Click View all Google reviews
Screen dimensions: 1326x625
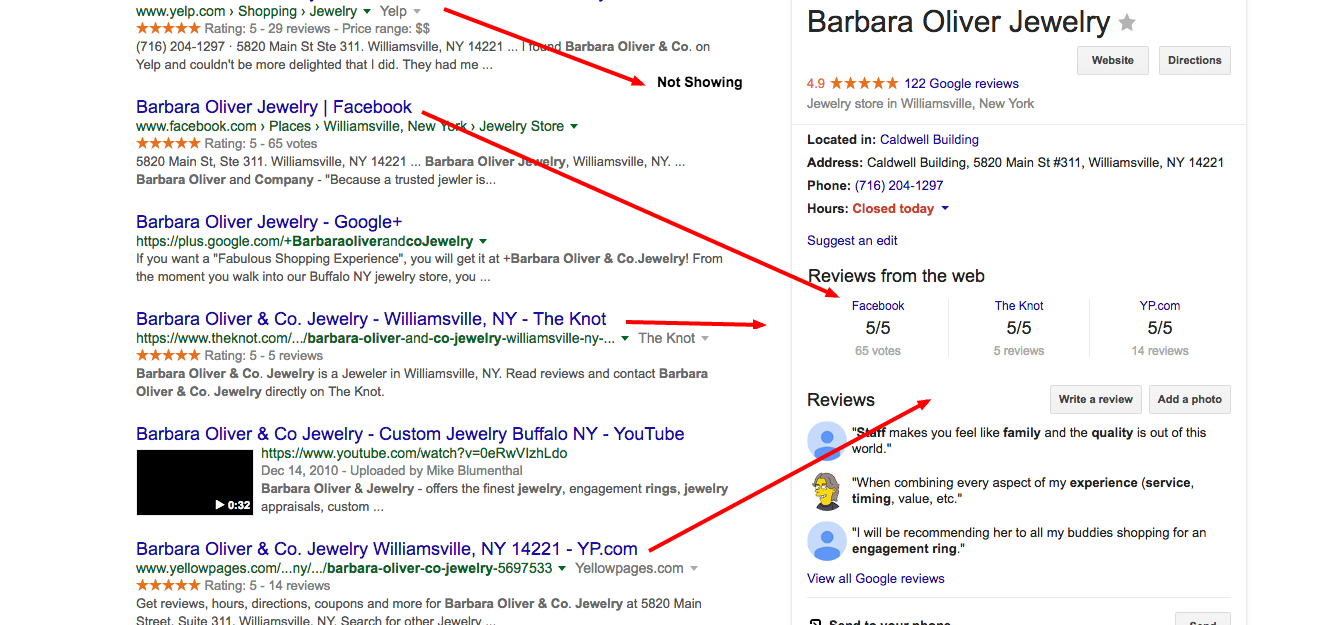pyautogui.click(x=876, y=579)
